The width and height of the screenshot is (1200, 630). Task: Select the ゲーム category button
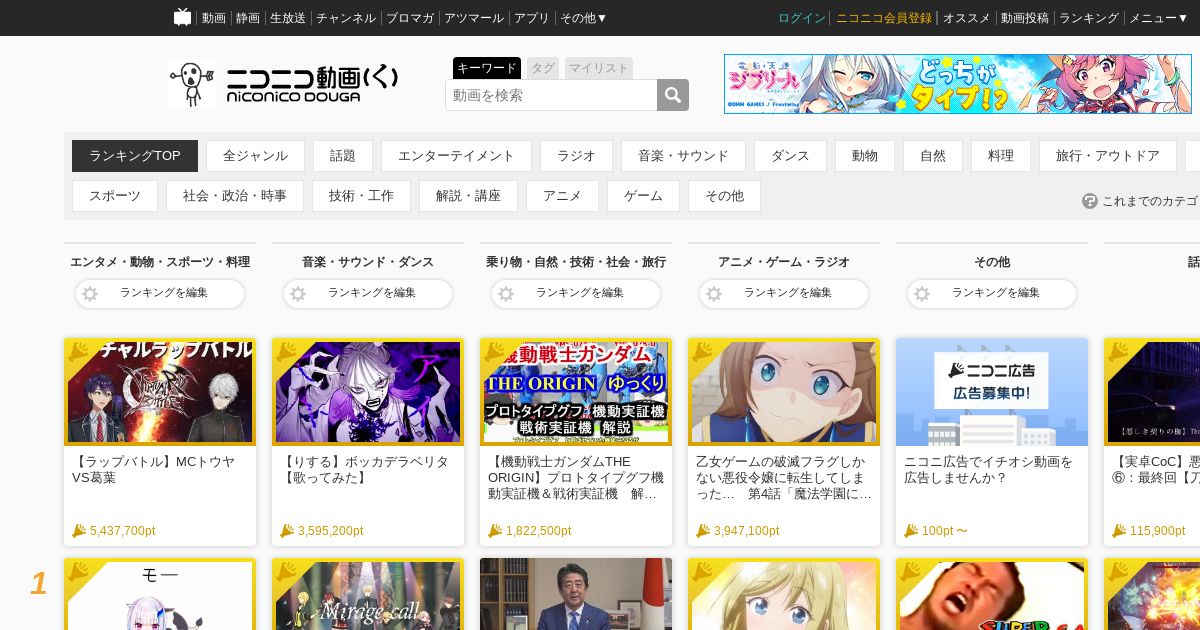pyautogui.click(x=643, y=196)
